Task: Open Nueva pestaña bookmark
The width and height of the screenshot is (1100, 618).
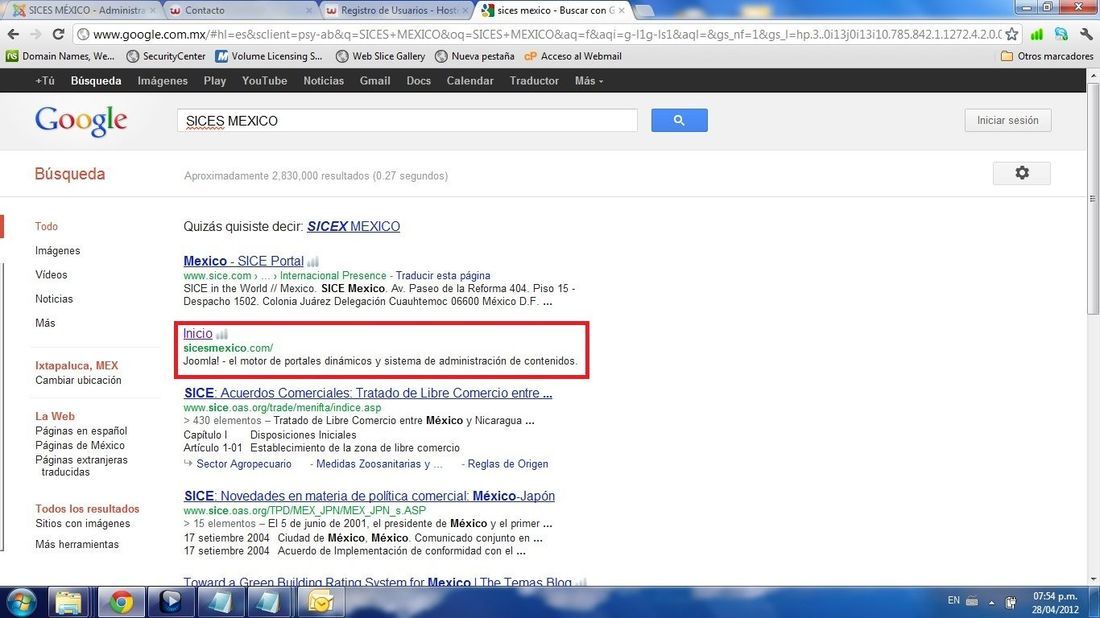Action: tap(475, 56)
